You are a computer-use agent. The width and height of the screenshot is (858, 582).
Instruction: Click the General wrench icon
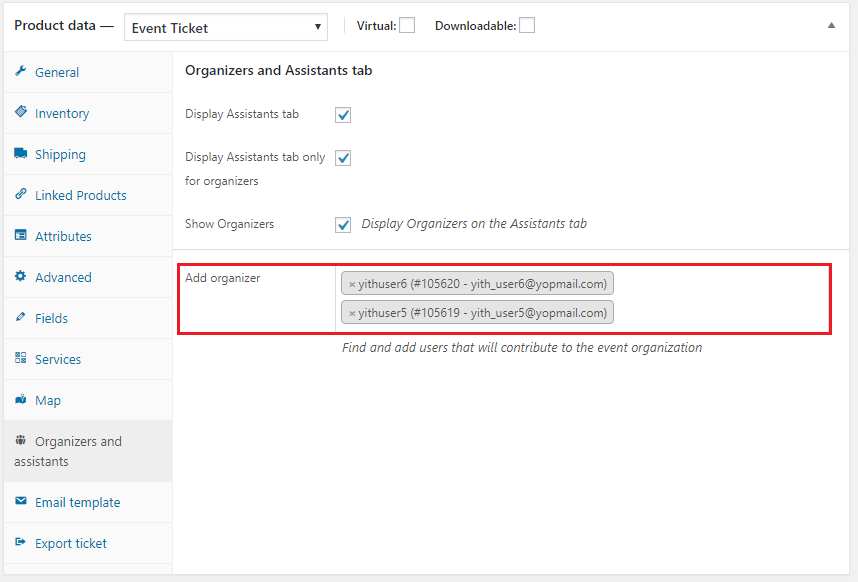pyautogui.click(x=20, y=72)
